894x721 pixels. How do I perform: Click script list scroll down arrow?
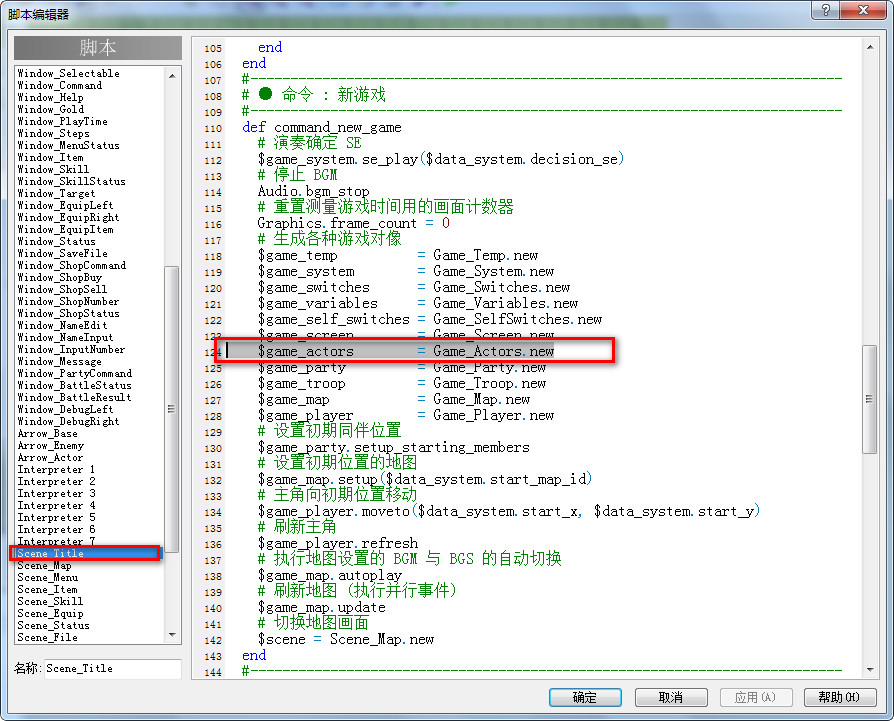click(x=172, y=635)
